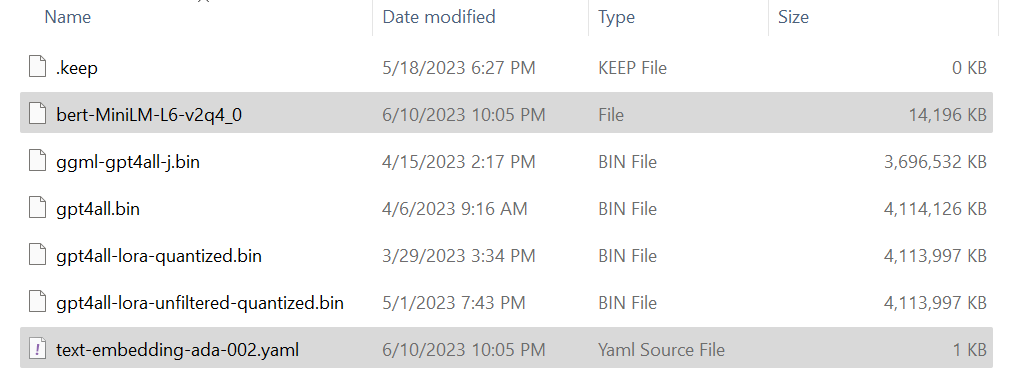Sort by Size column header
Screen dimensions: 1009x382
[x=793, y=17]
